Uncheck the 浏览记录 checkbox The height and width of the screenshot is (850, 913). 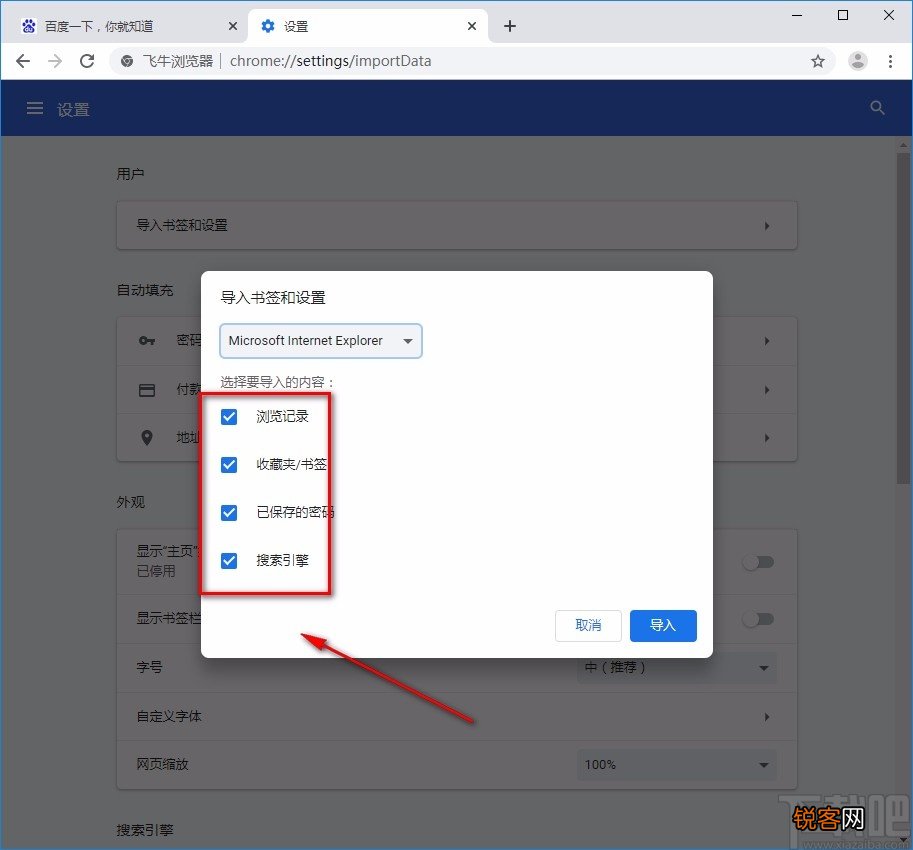click(229, 417)
